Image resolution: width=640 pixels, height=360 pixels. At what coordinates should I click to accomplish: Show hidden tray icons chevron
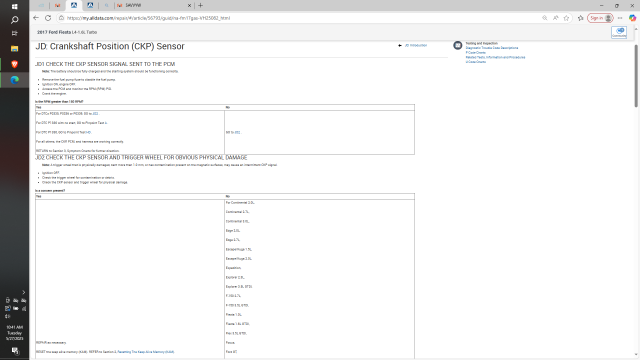tap(23, 292)
